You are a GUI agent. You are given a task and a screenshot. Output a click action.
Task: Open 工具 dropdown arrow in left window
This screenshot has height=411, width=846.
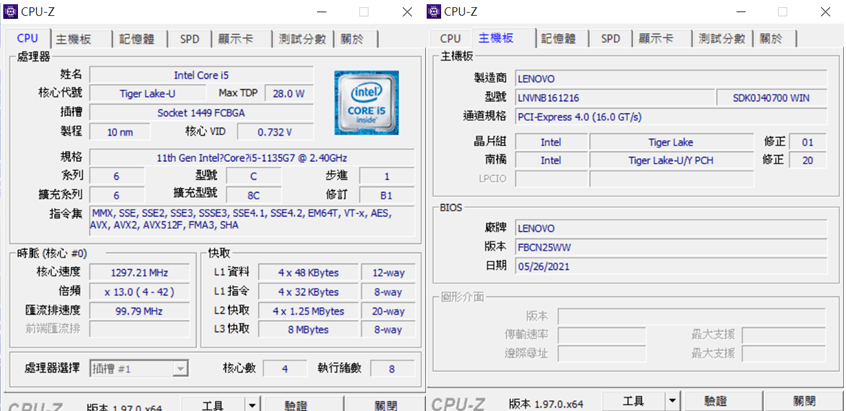coord(252,403)
